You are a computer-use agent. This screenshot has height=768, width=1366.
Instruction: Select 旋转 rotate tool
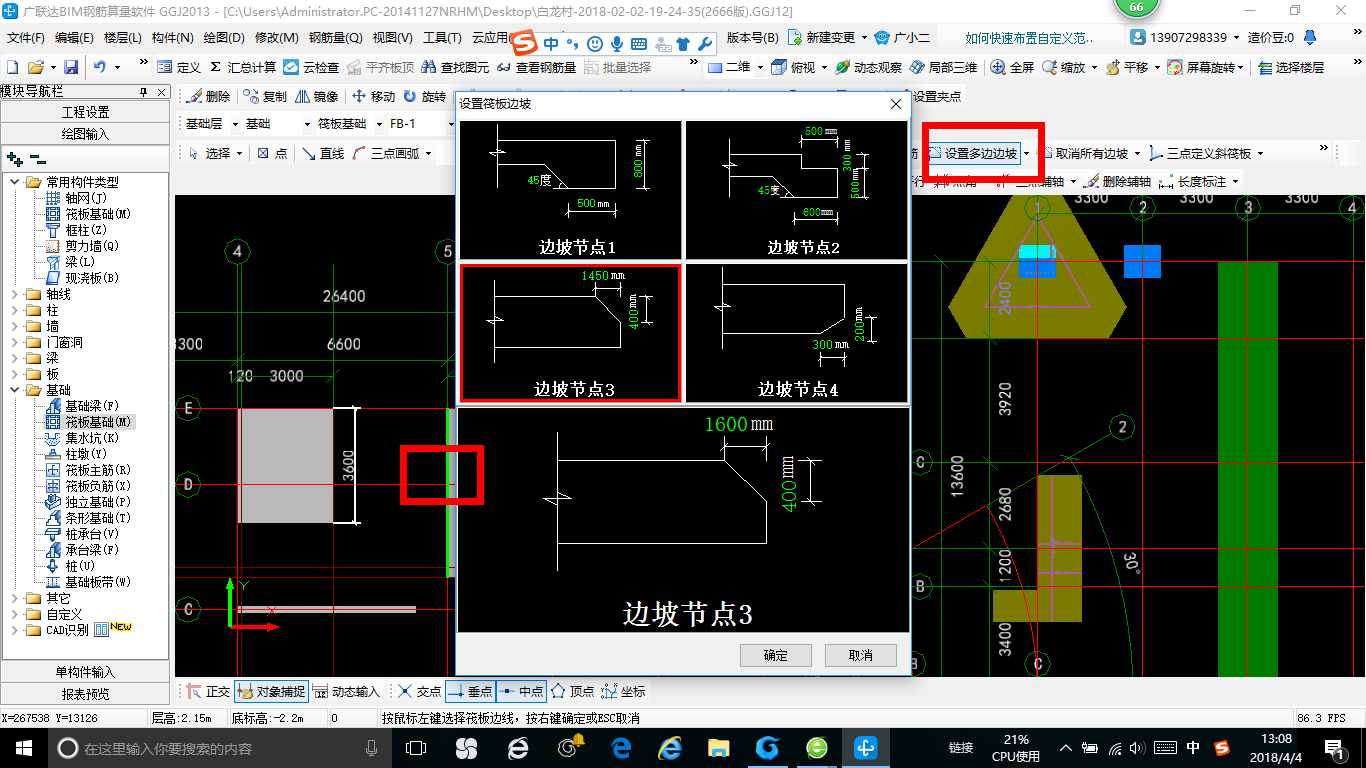coord(425,97)
